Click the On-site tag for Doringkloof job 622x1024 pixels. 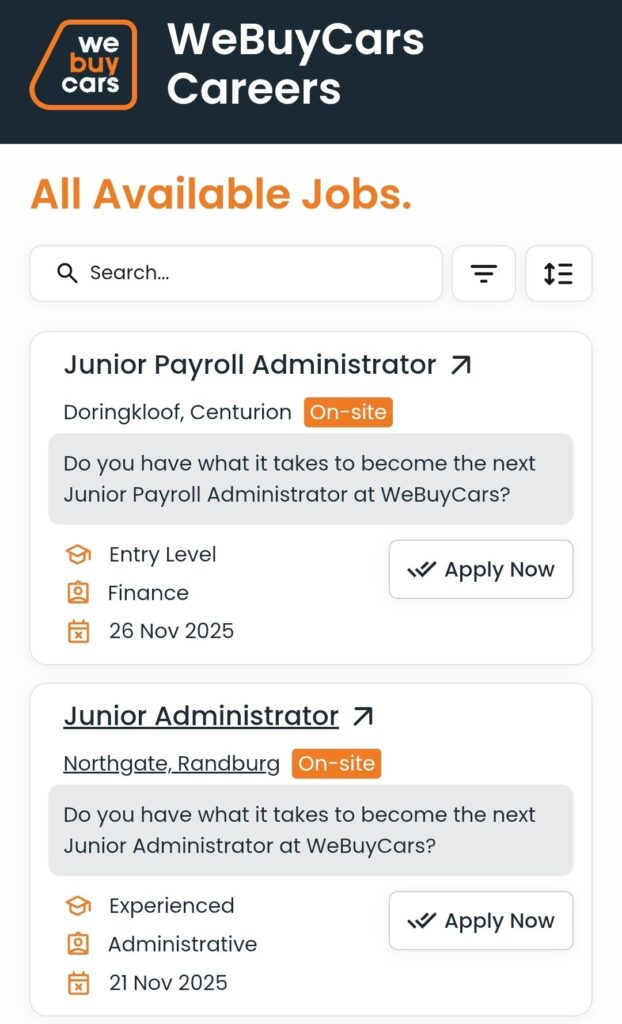348,412
